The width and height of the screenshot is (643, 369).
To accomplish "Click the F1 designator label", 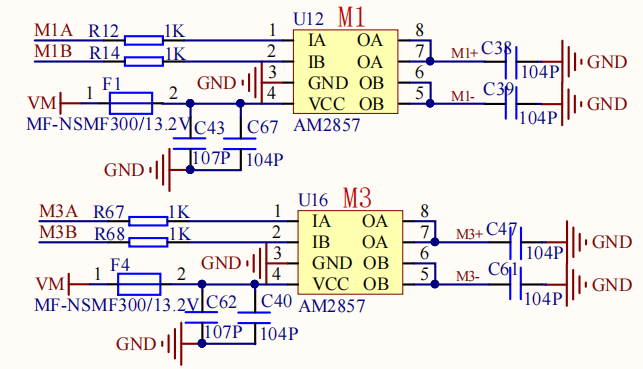I will point(112,84).
